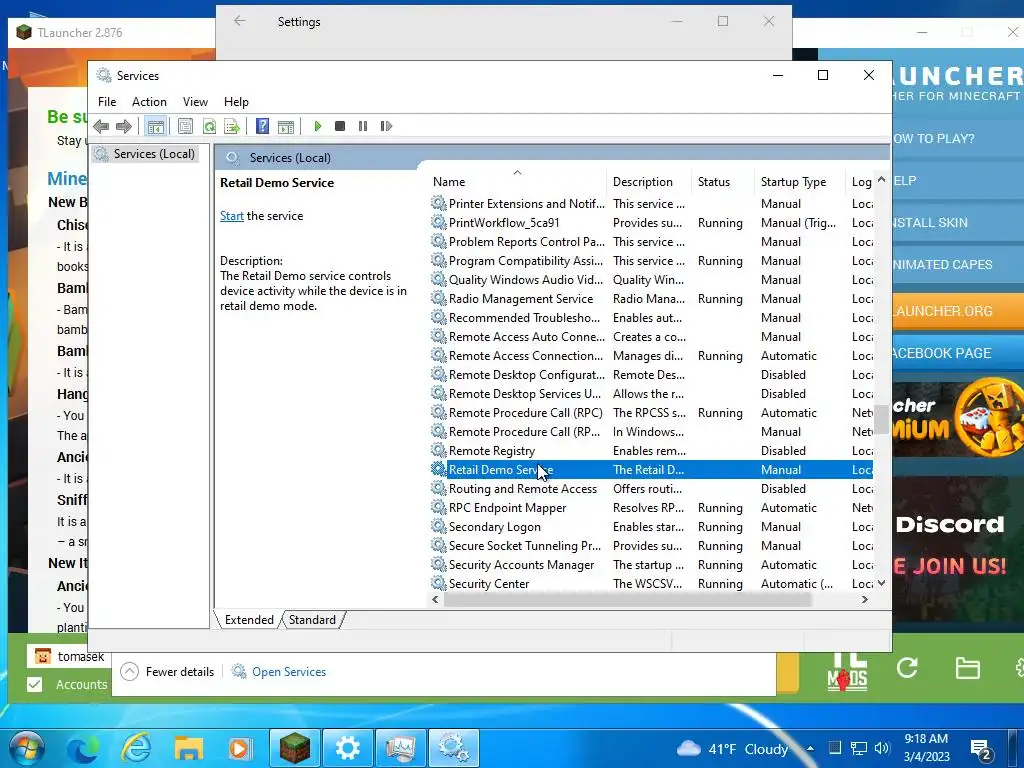
Task: Refresh the services list with toolbar icon
Action: point(209,126)
